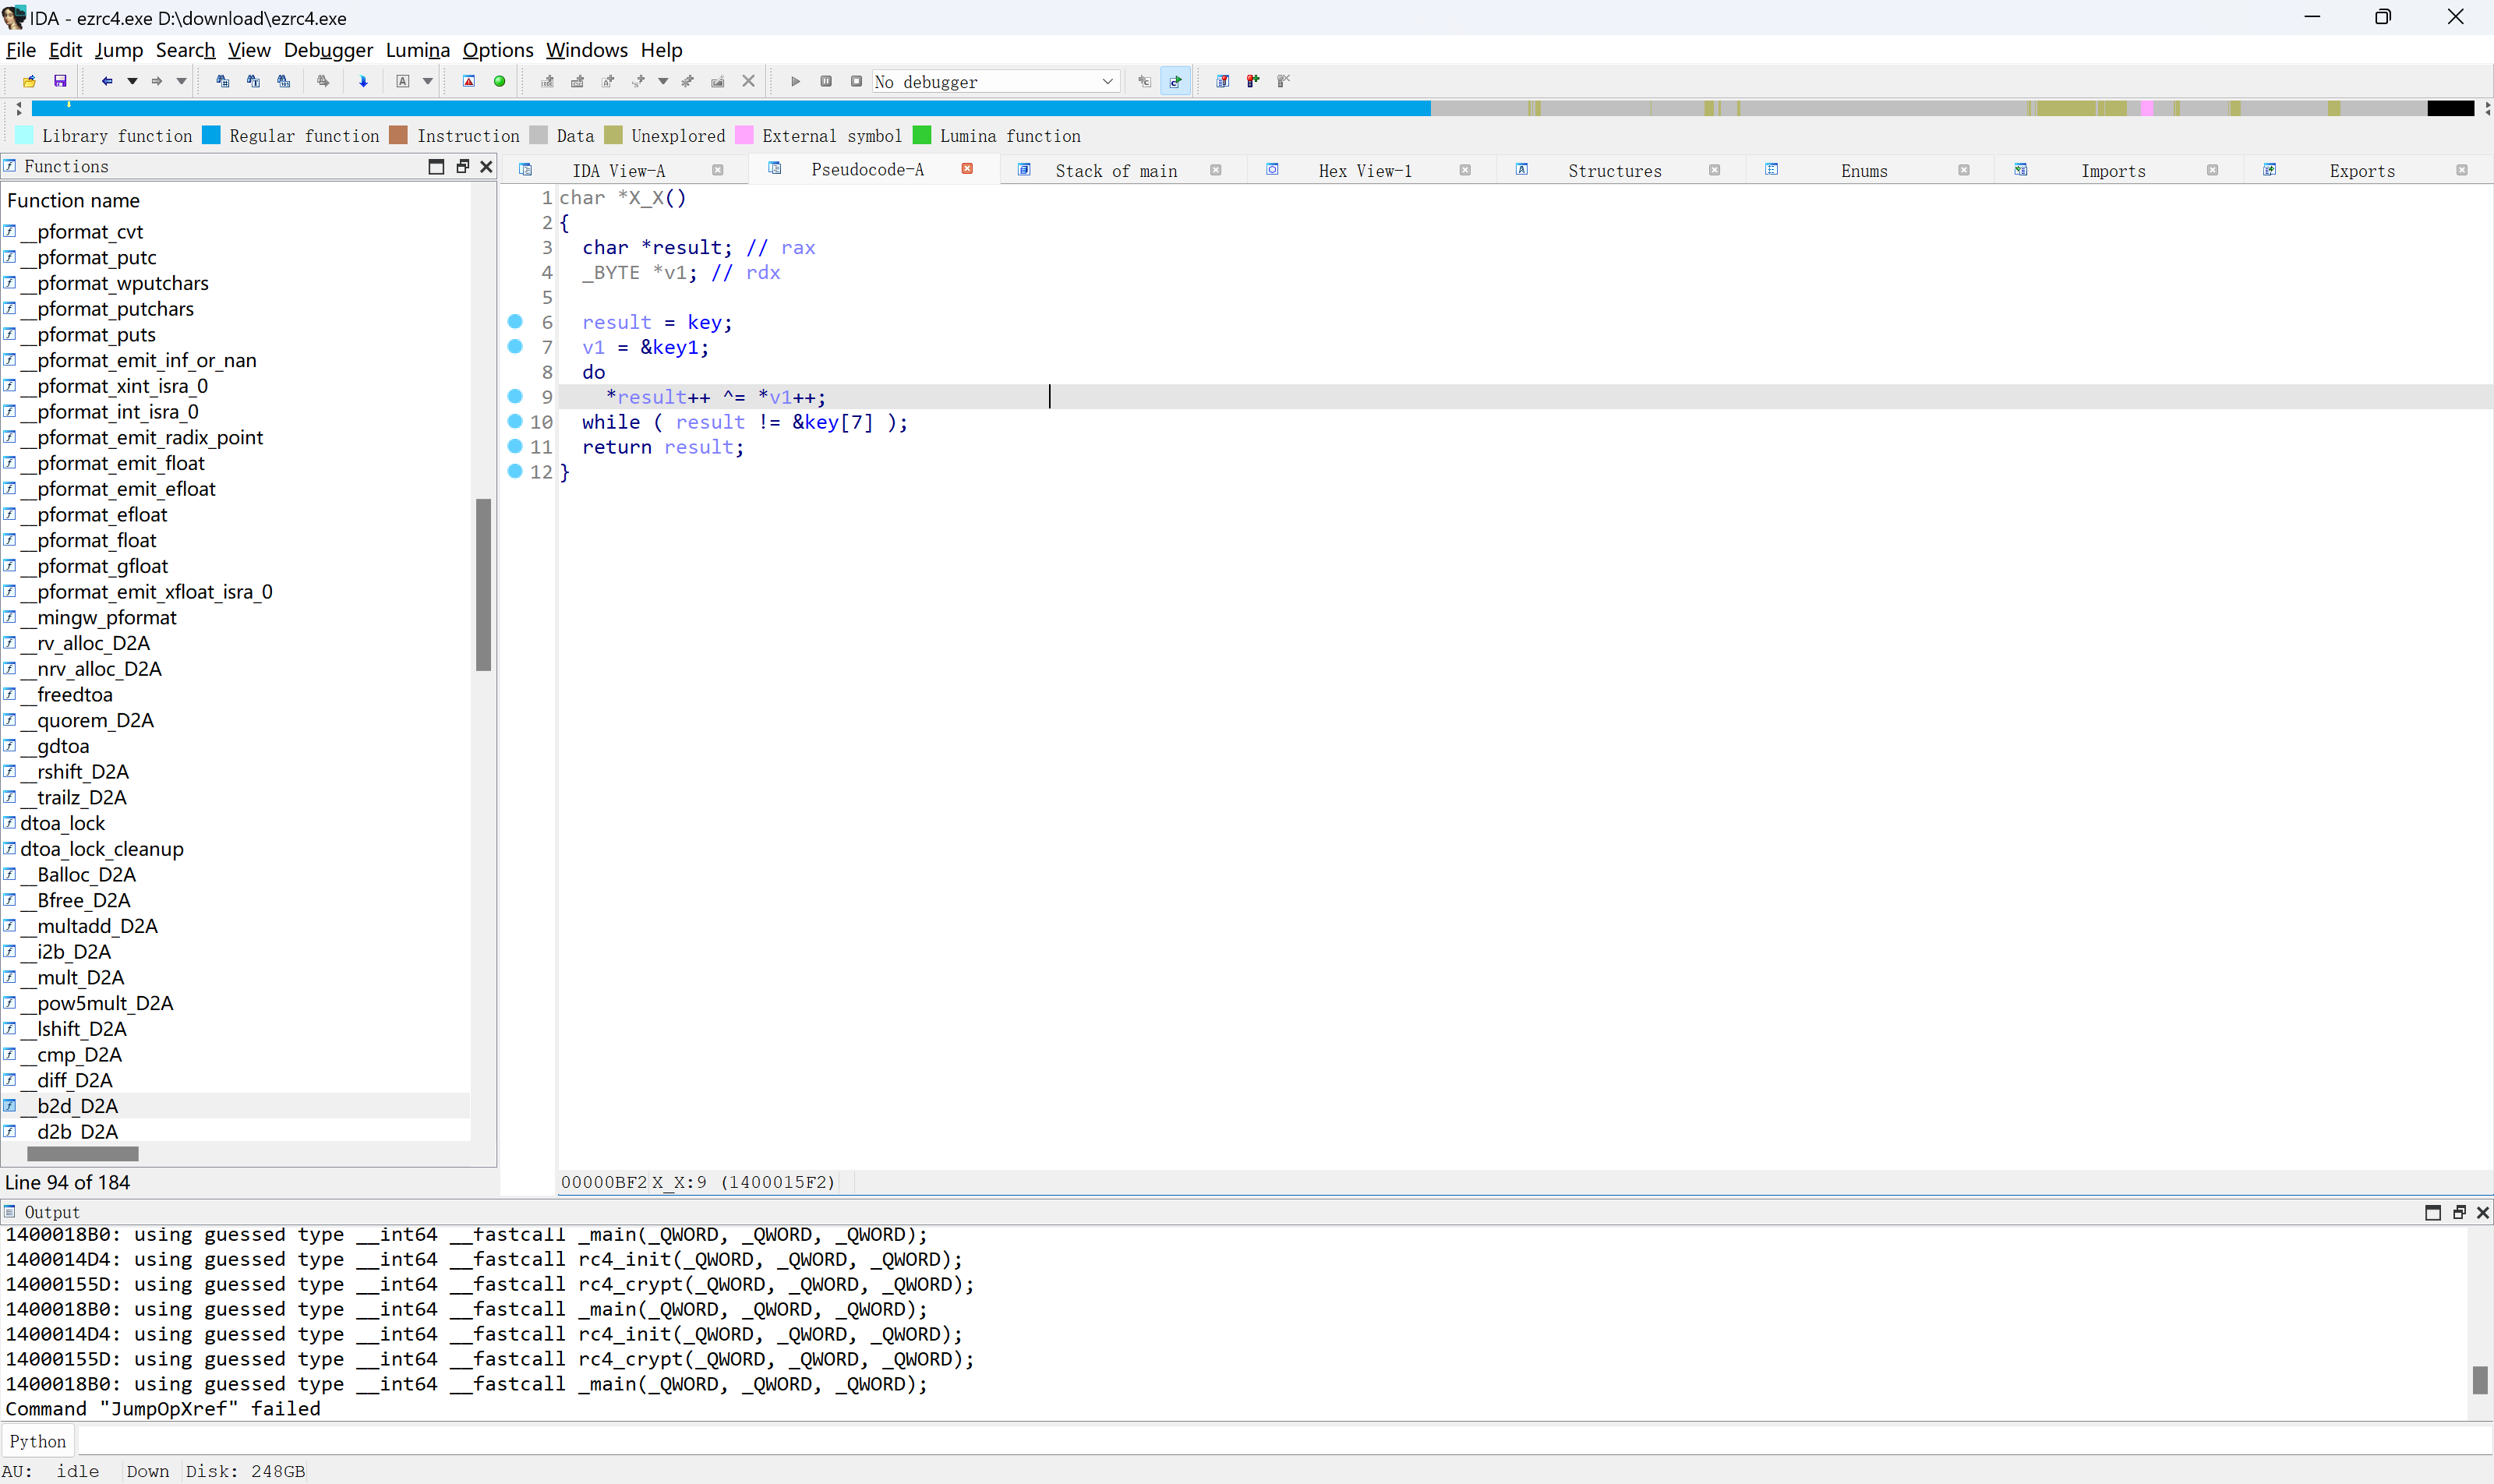Open the forward-navigation history dropdown arrow

[x=181, y=81]
